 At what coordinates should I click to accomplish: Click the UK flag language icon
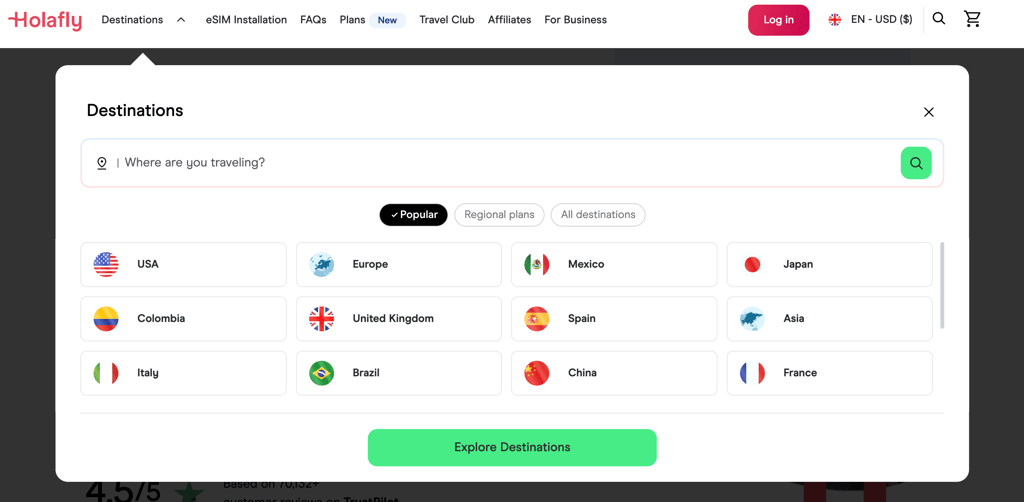pos(835,20)
